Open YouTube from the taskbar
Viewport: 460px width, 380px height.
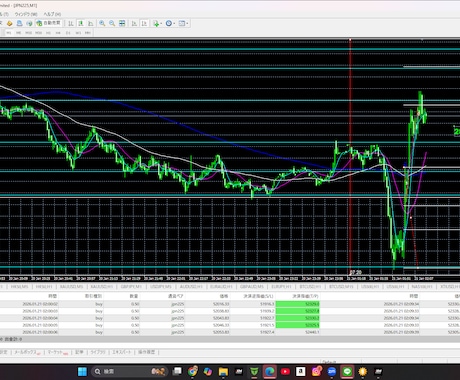(x=285, y=371)
